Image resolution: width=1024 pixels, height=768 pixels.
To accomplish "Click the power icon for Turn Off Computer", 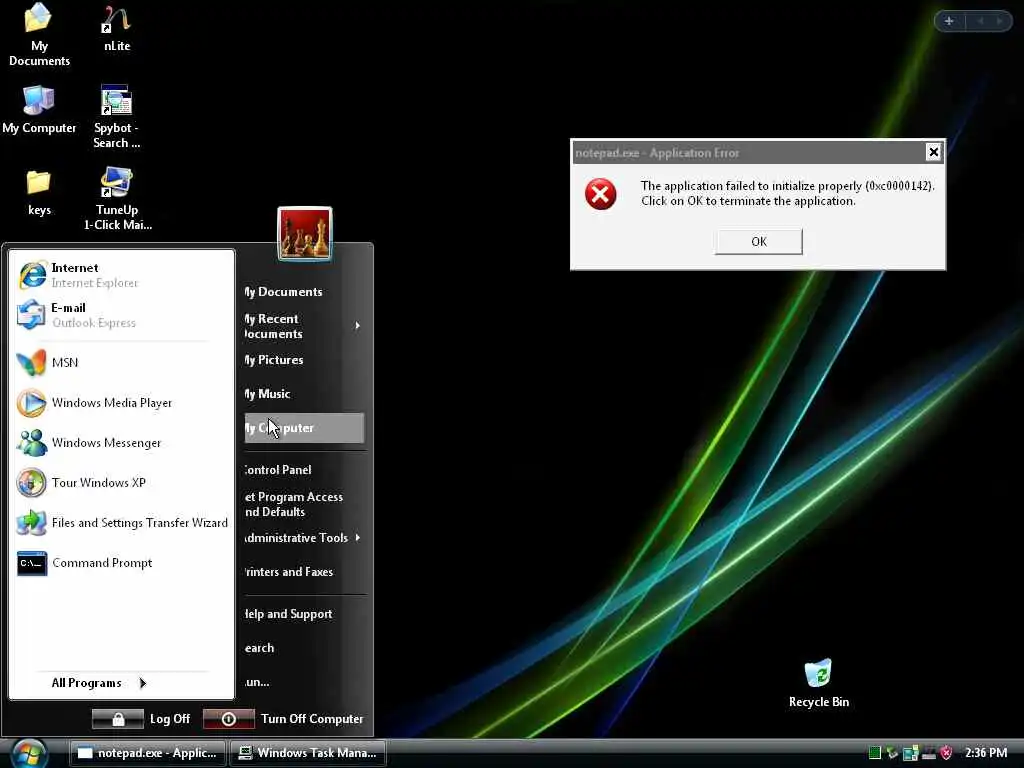I will tap(229, 719).
